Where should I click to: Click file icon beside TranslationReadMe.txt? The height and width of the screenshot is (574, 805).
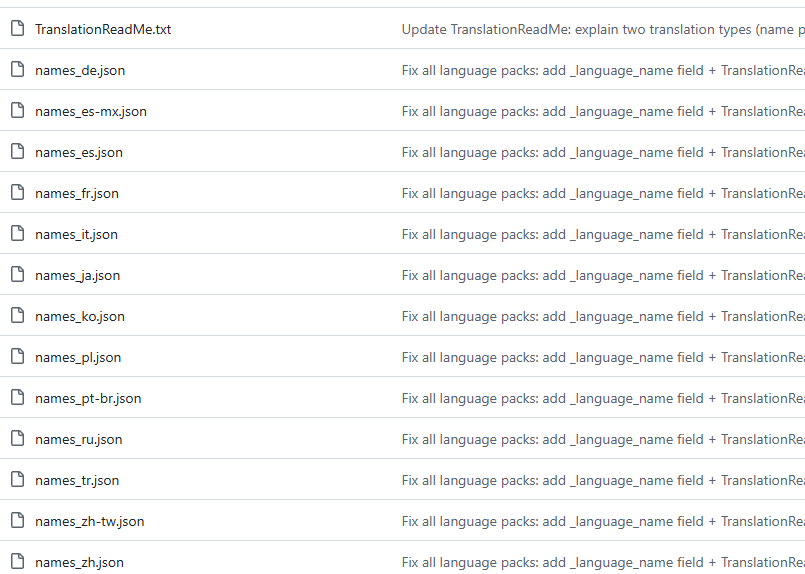click(x=17, y=28)
